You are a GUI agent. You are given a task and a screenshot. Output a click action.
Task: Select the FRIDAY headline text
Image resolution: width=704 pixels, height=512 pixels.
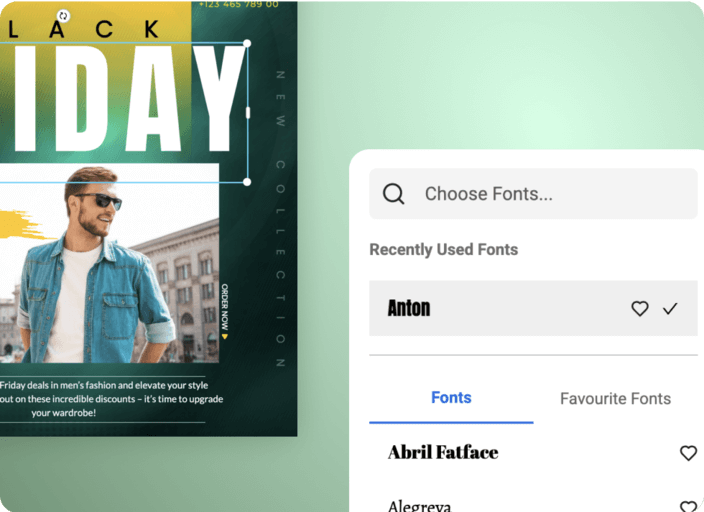click(x=123, y=99)
